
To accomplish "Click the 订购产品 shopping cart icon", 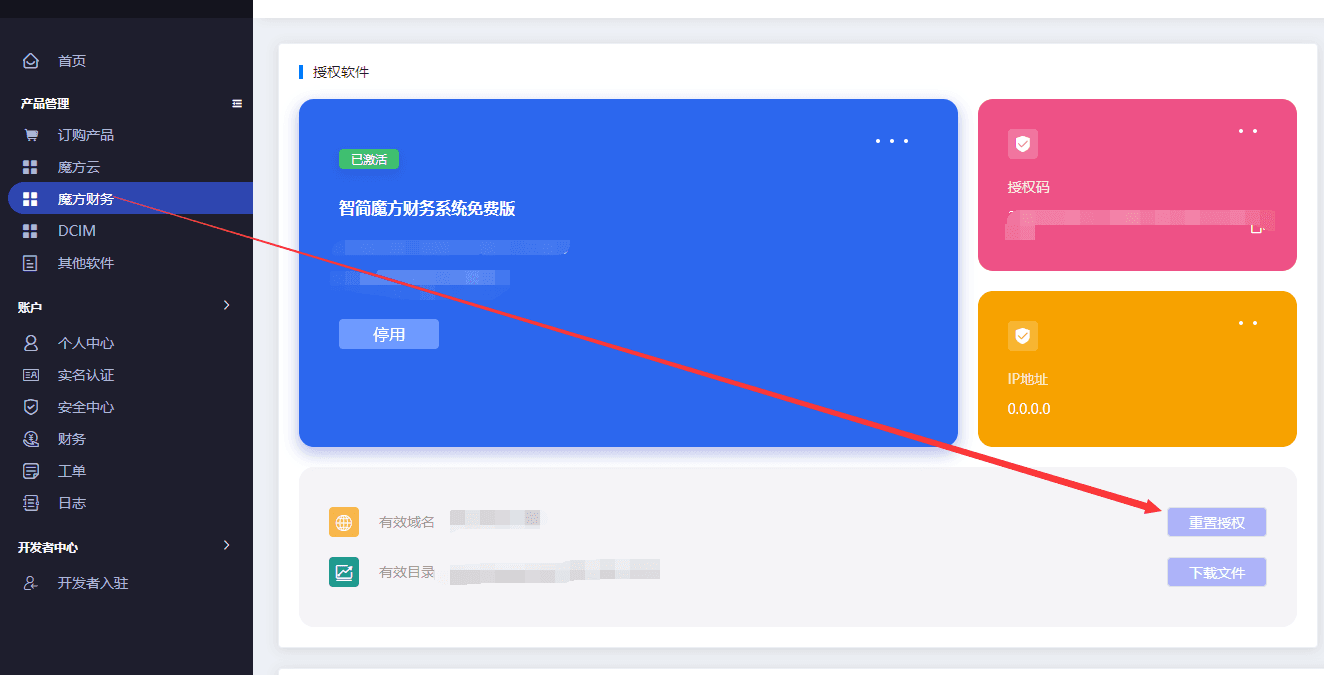I will coord(31,135).
